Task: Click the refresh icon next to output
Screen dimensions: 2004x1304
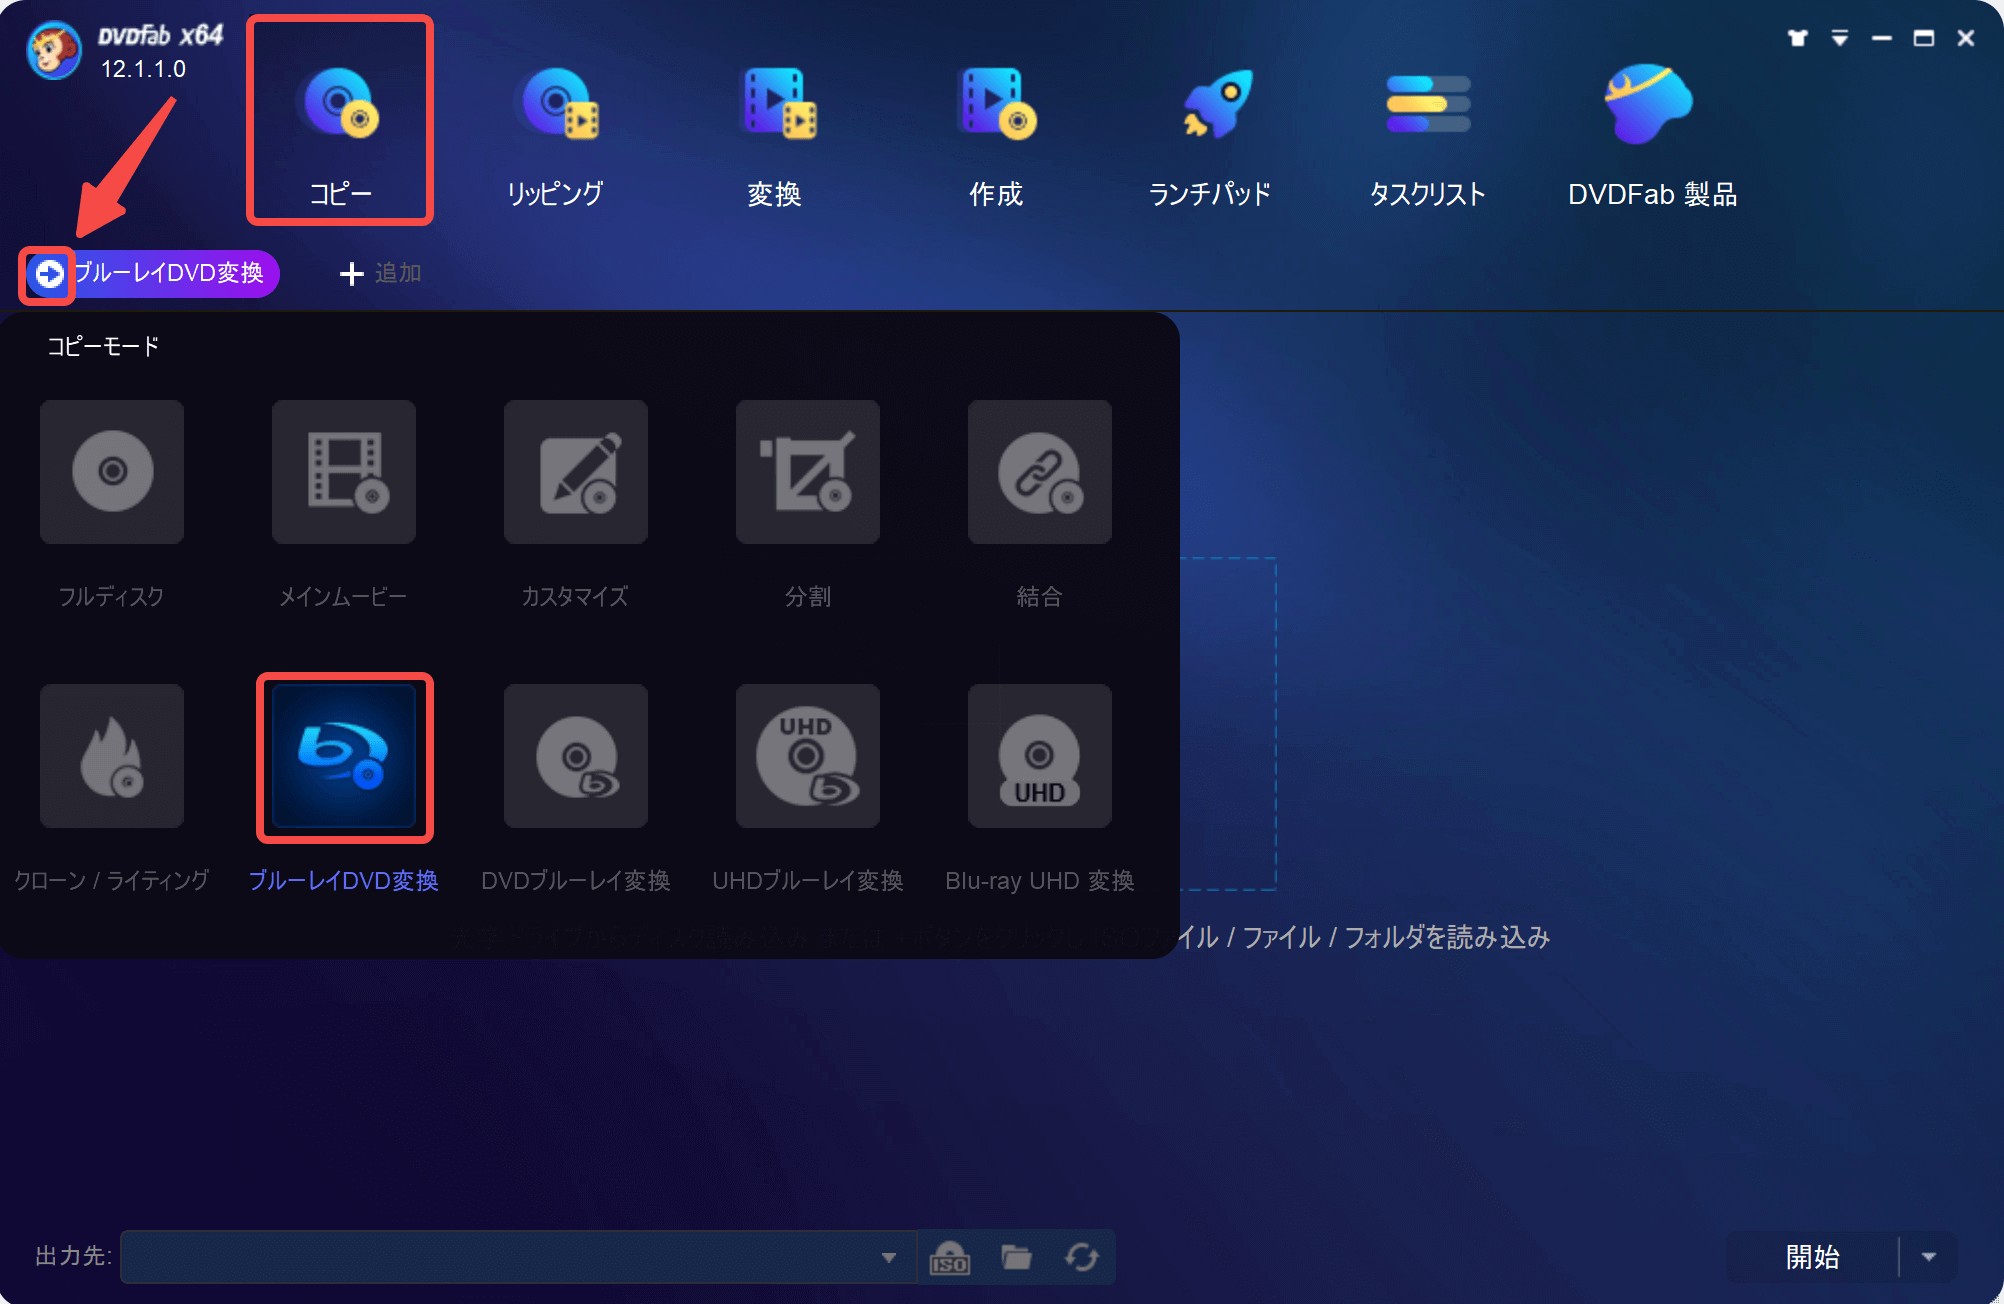Action: pyautogui.click(x=1082, y=1257)
